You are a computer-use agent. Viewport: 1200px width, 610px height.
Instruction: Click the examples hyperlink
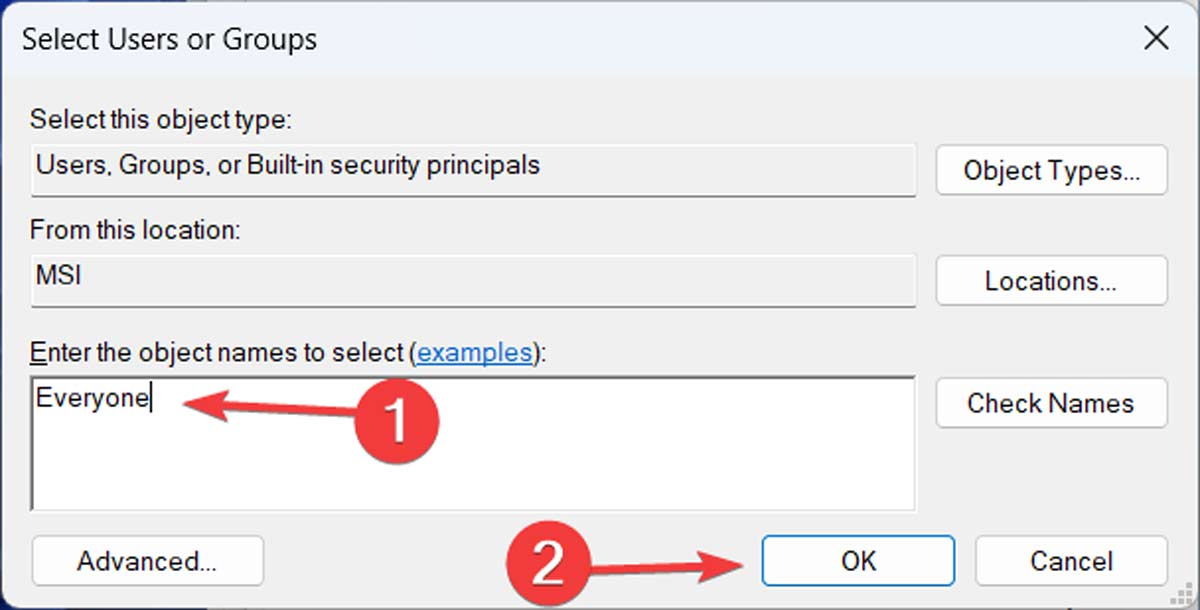(475, 352)
